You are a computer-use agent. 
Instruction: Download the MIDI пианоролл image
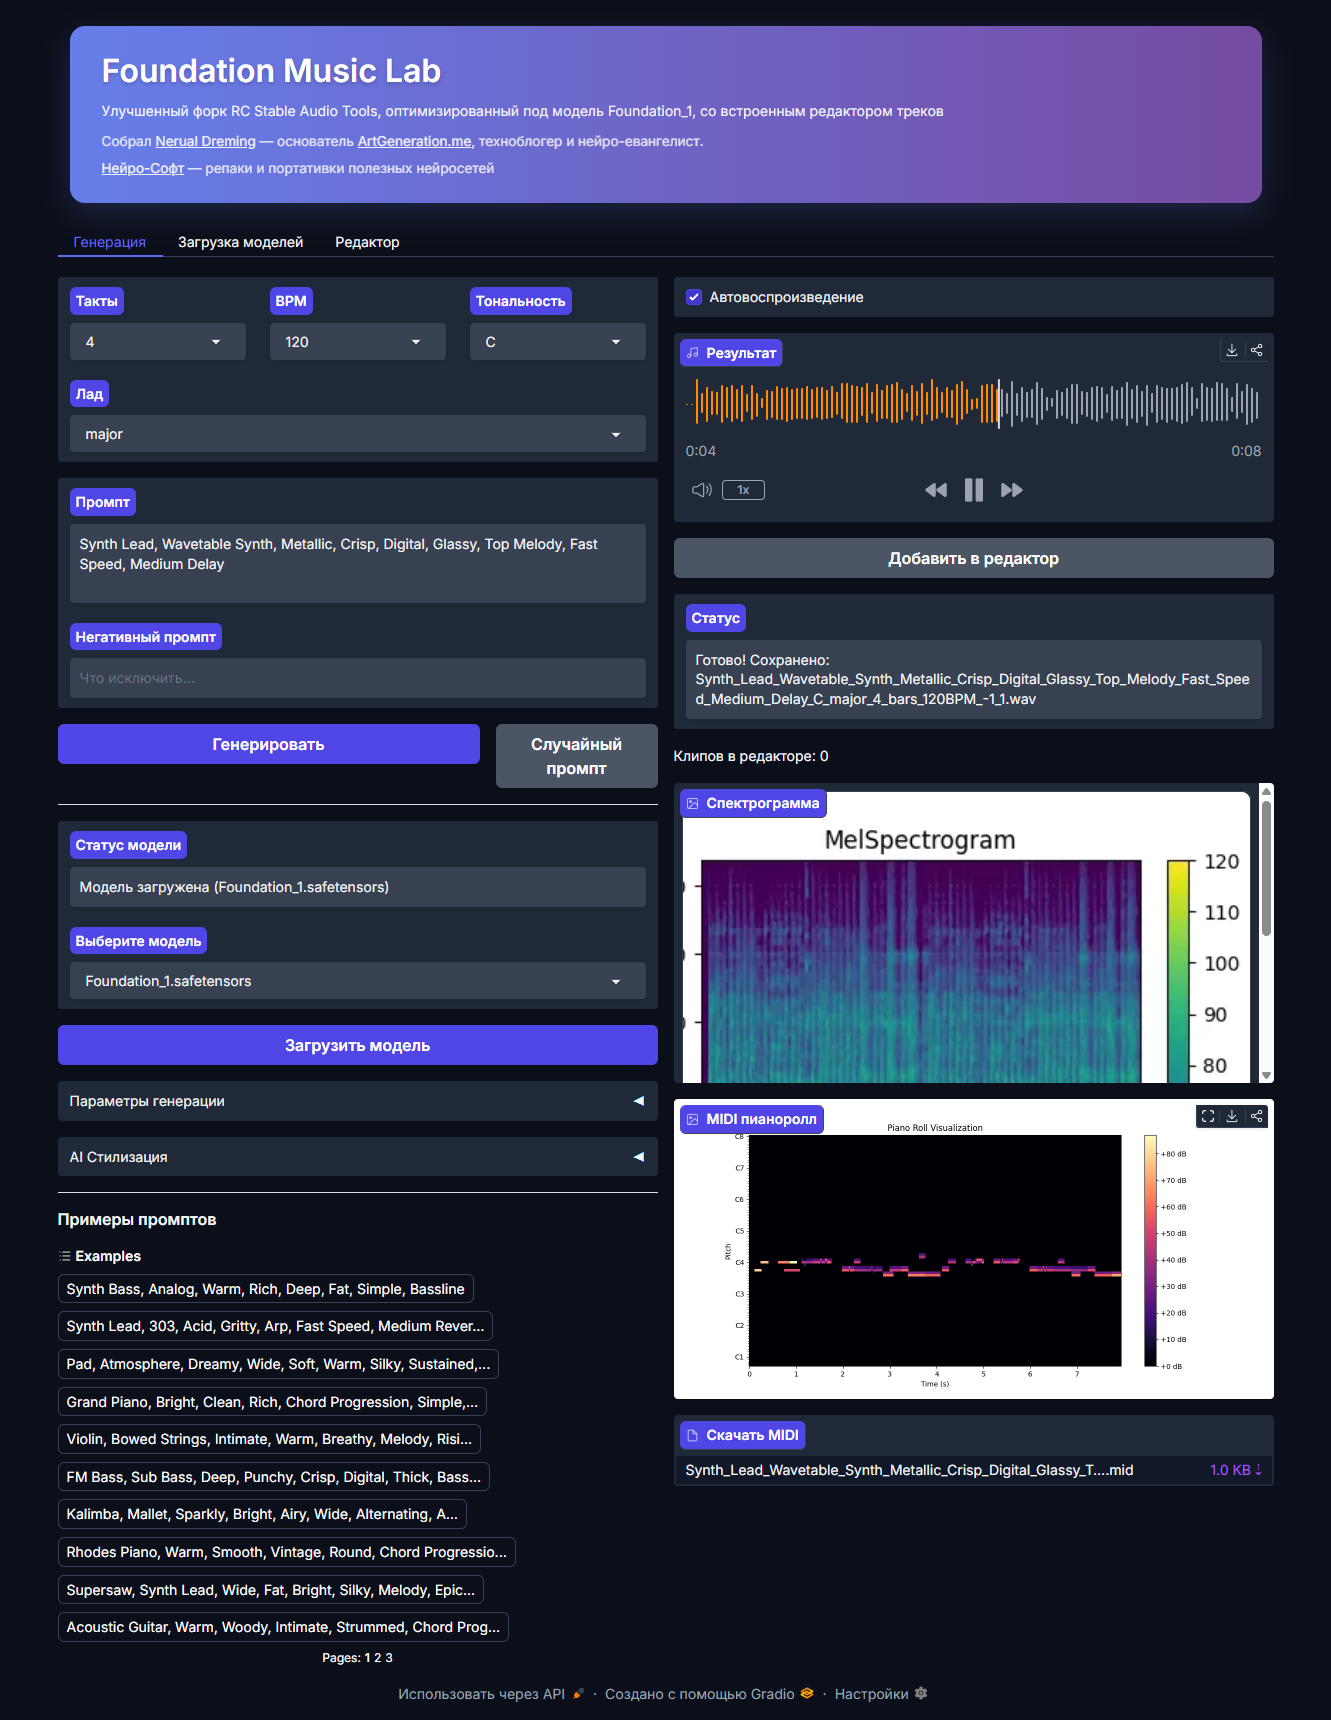point(1232,1116)
